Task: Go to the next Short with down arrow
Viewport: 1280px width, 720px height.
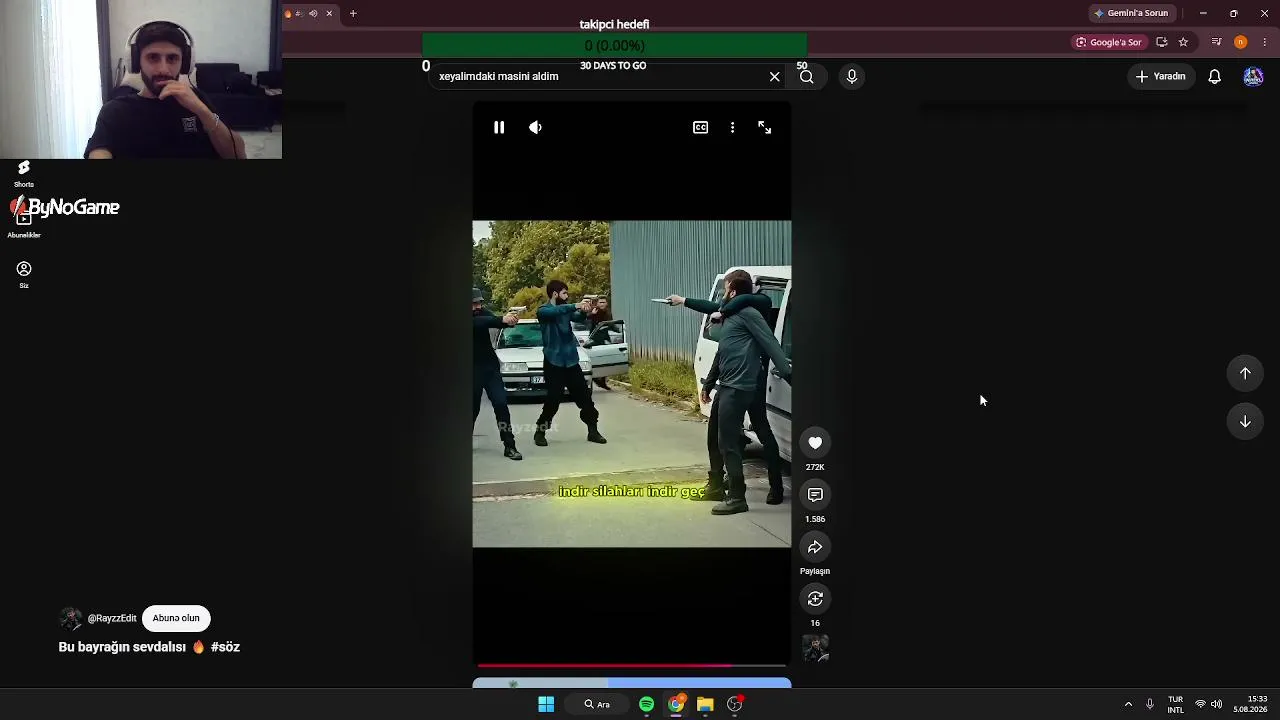Action: click(1245, 421)
